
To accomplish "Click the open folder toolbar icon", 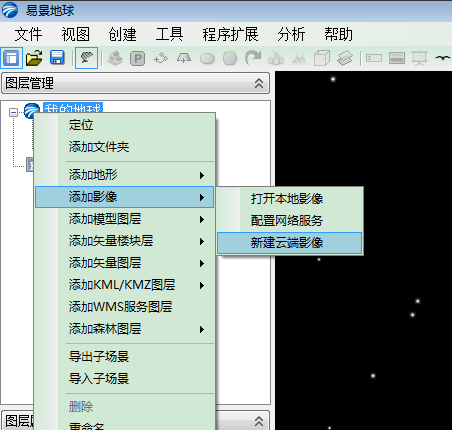I will point(34,58).
